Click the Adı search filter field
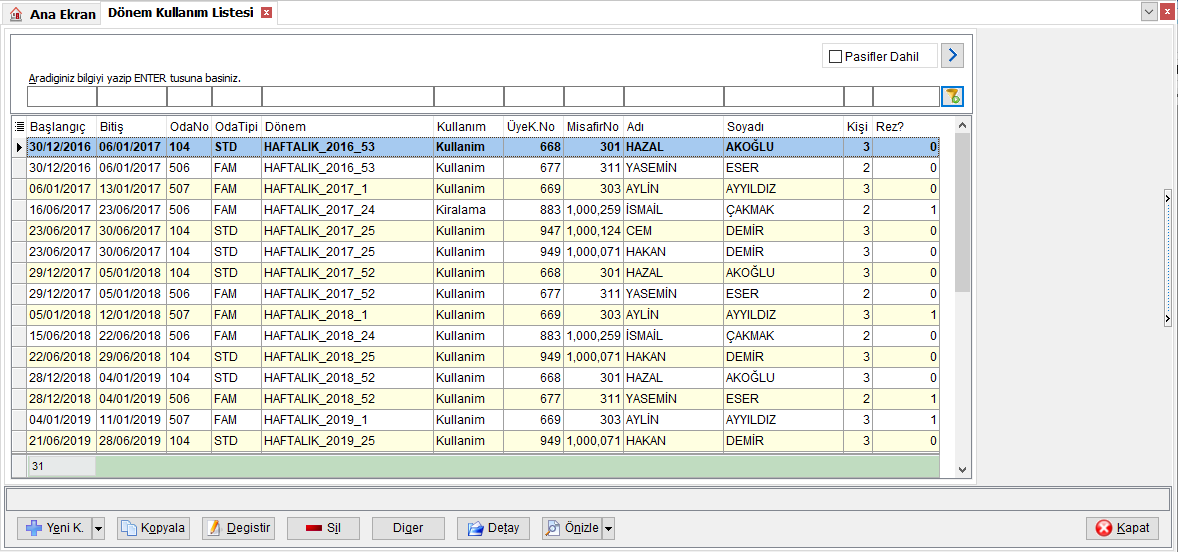 tap(674, 97)
